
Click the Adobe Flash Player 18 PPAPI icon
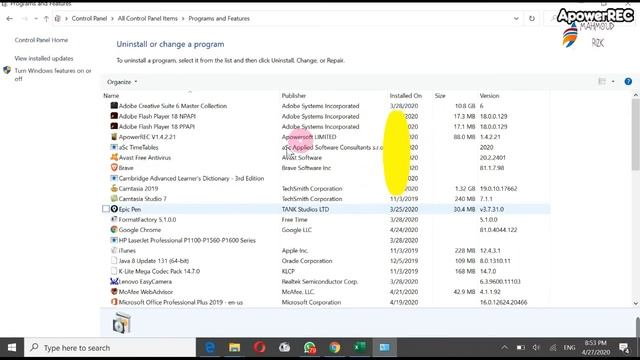(114, 127)
